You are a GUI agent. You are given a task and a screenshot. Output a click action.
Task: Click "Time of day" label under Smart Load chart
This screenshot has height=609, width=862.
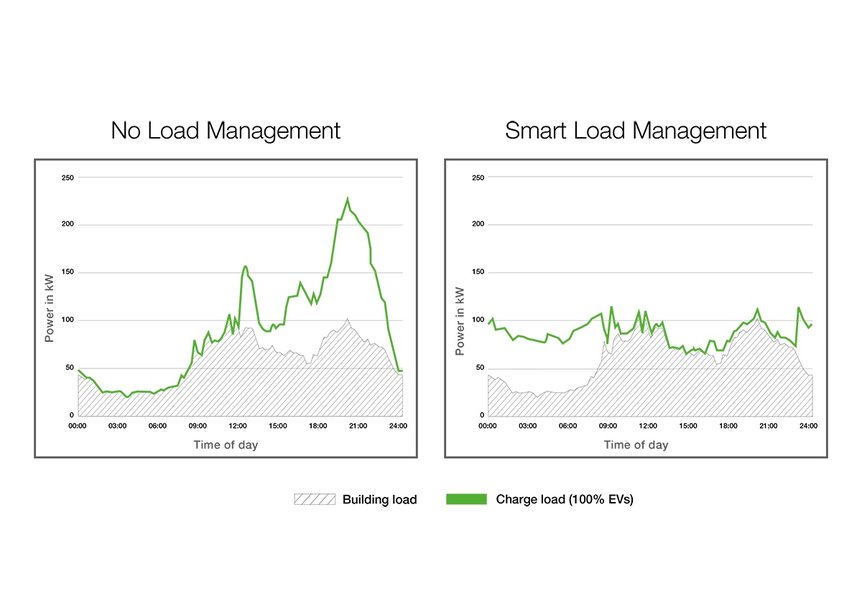tap(636, 445)
